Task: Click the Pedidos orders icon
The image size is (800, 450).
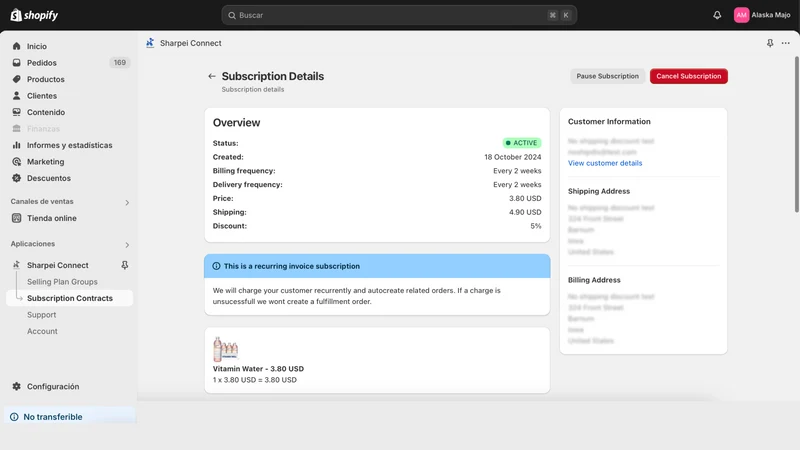Action: [16, 63]
